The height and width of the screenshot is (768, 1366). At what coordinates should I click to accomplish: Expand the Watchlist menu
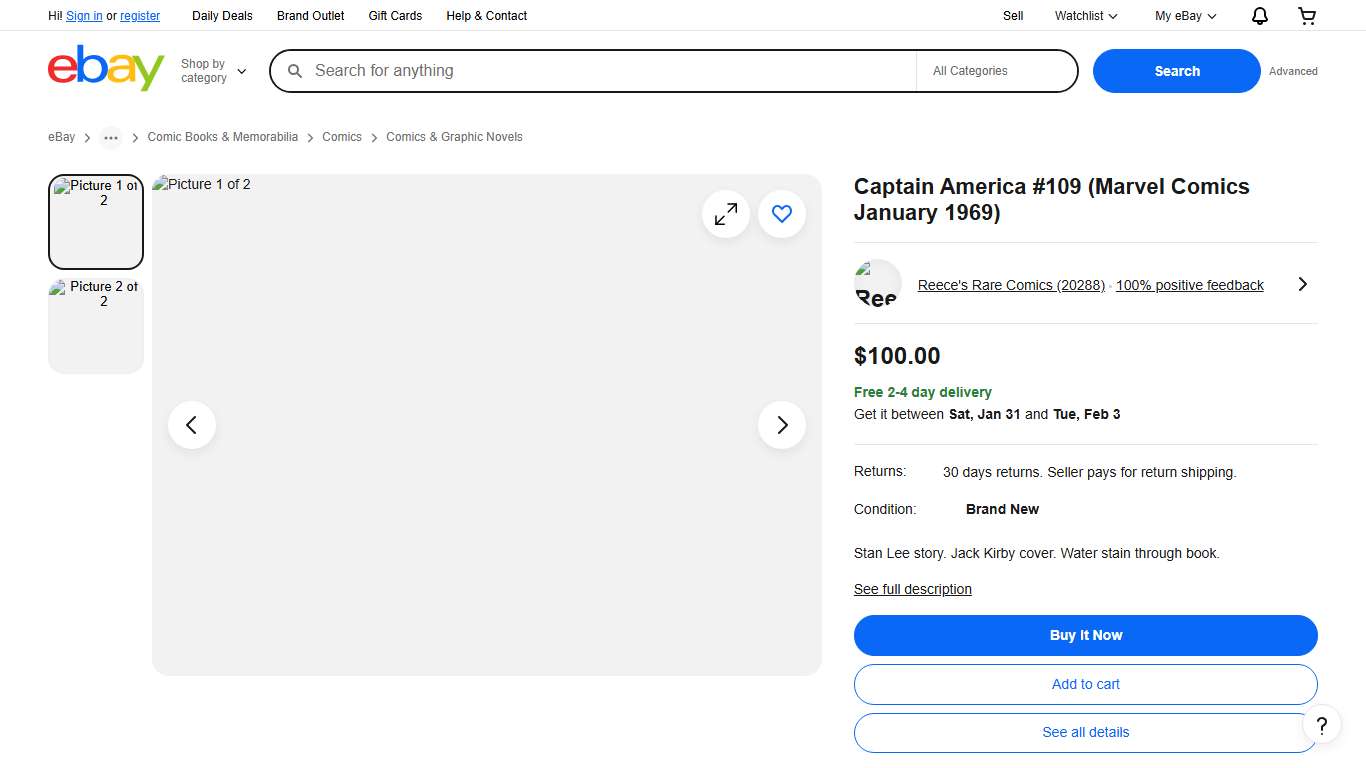[x=1085, y=16]
